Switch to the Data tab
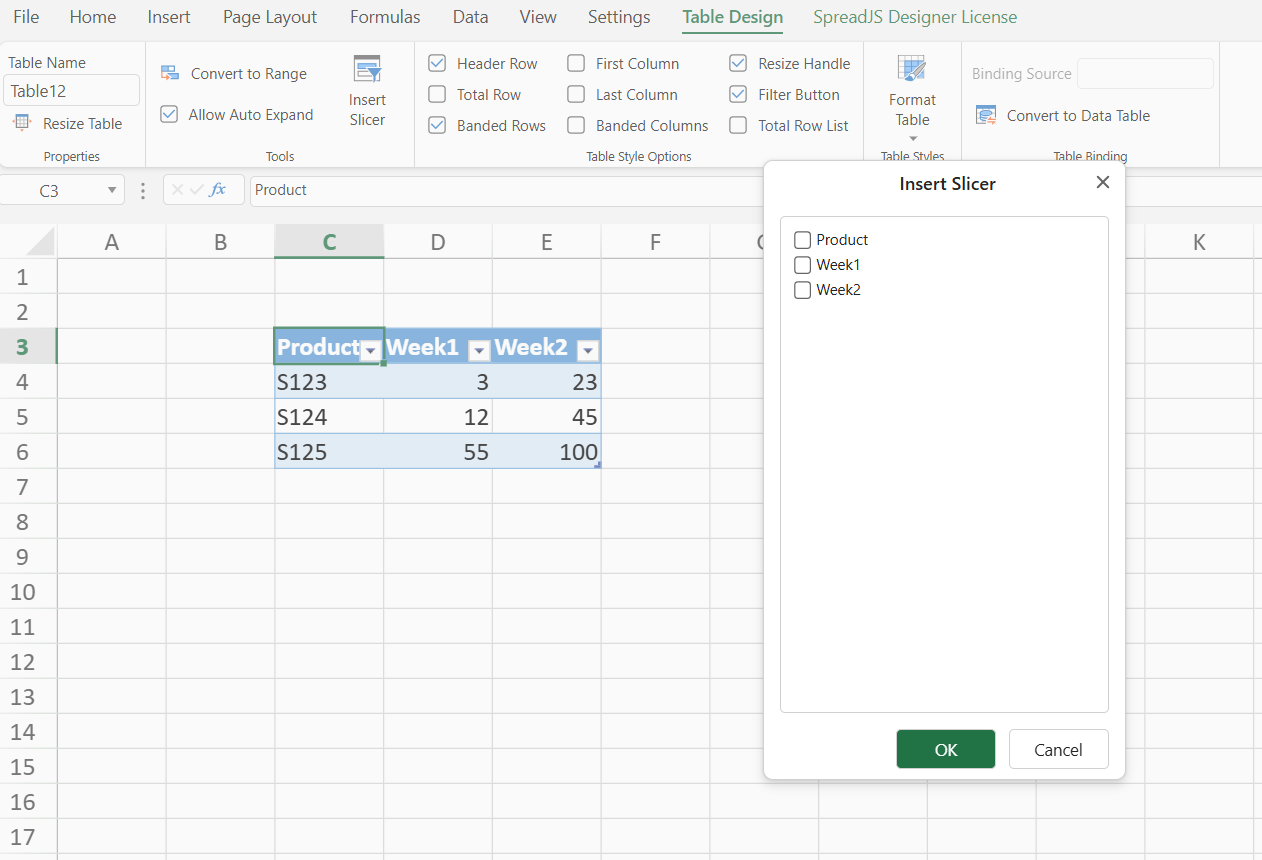This screenshot has height=860, width=1262. click(470, 17)
